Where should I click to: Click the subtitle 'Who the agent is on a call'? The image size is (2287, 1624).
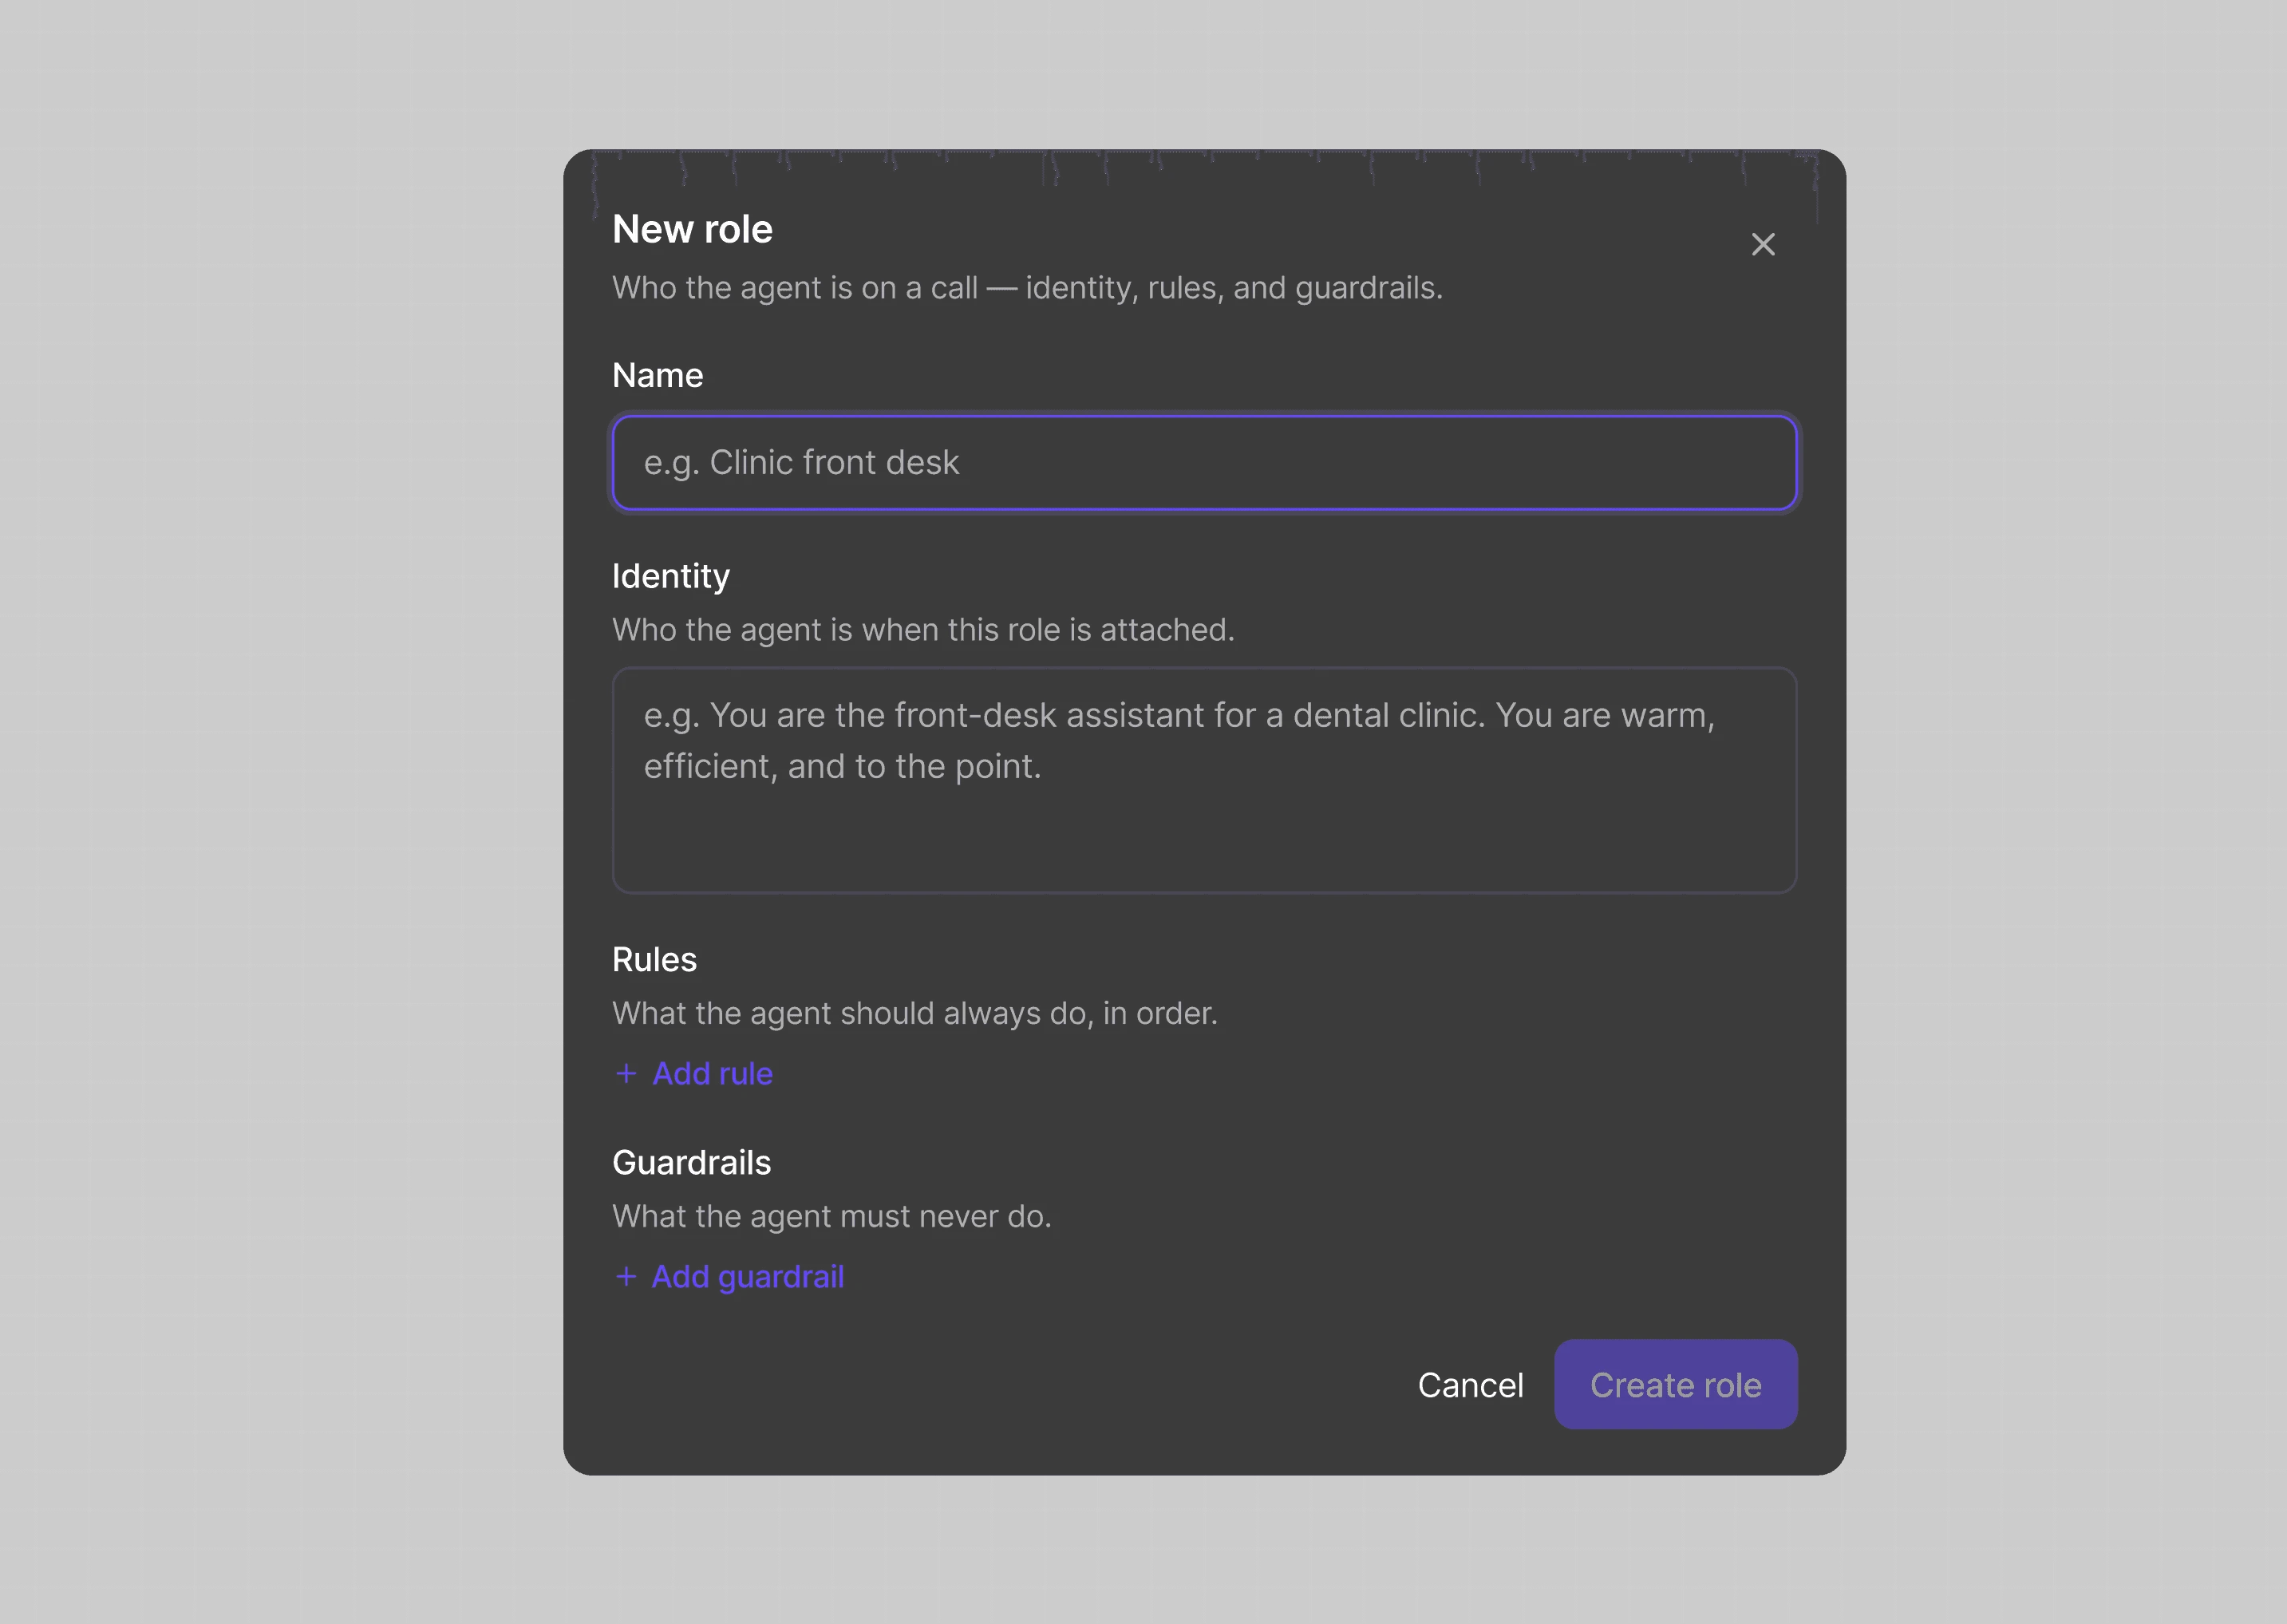click(795, 288)
